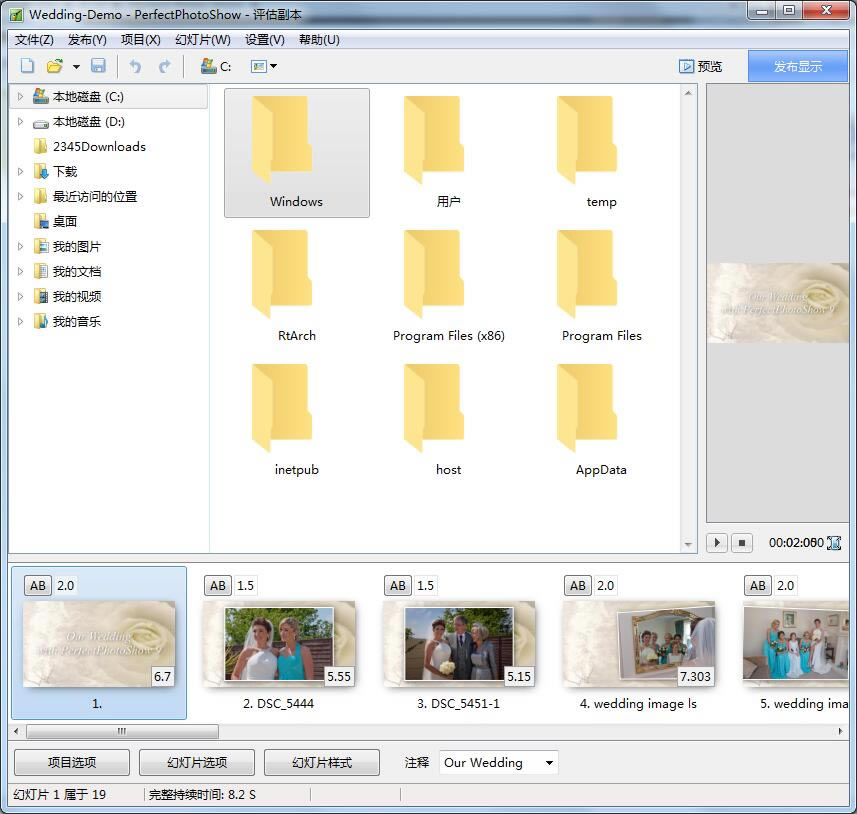
Task: Start playback in the preview panel
Action: pos(717,542)
